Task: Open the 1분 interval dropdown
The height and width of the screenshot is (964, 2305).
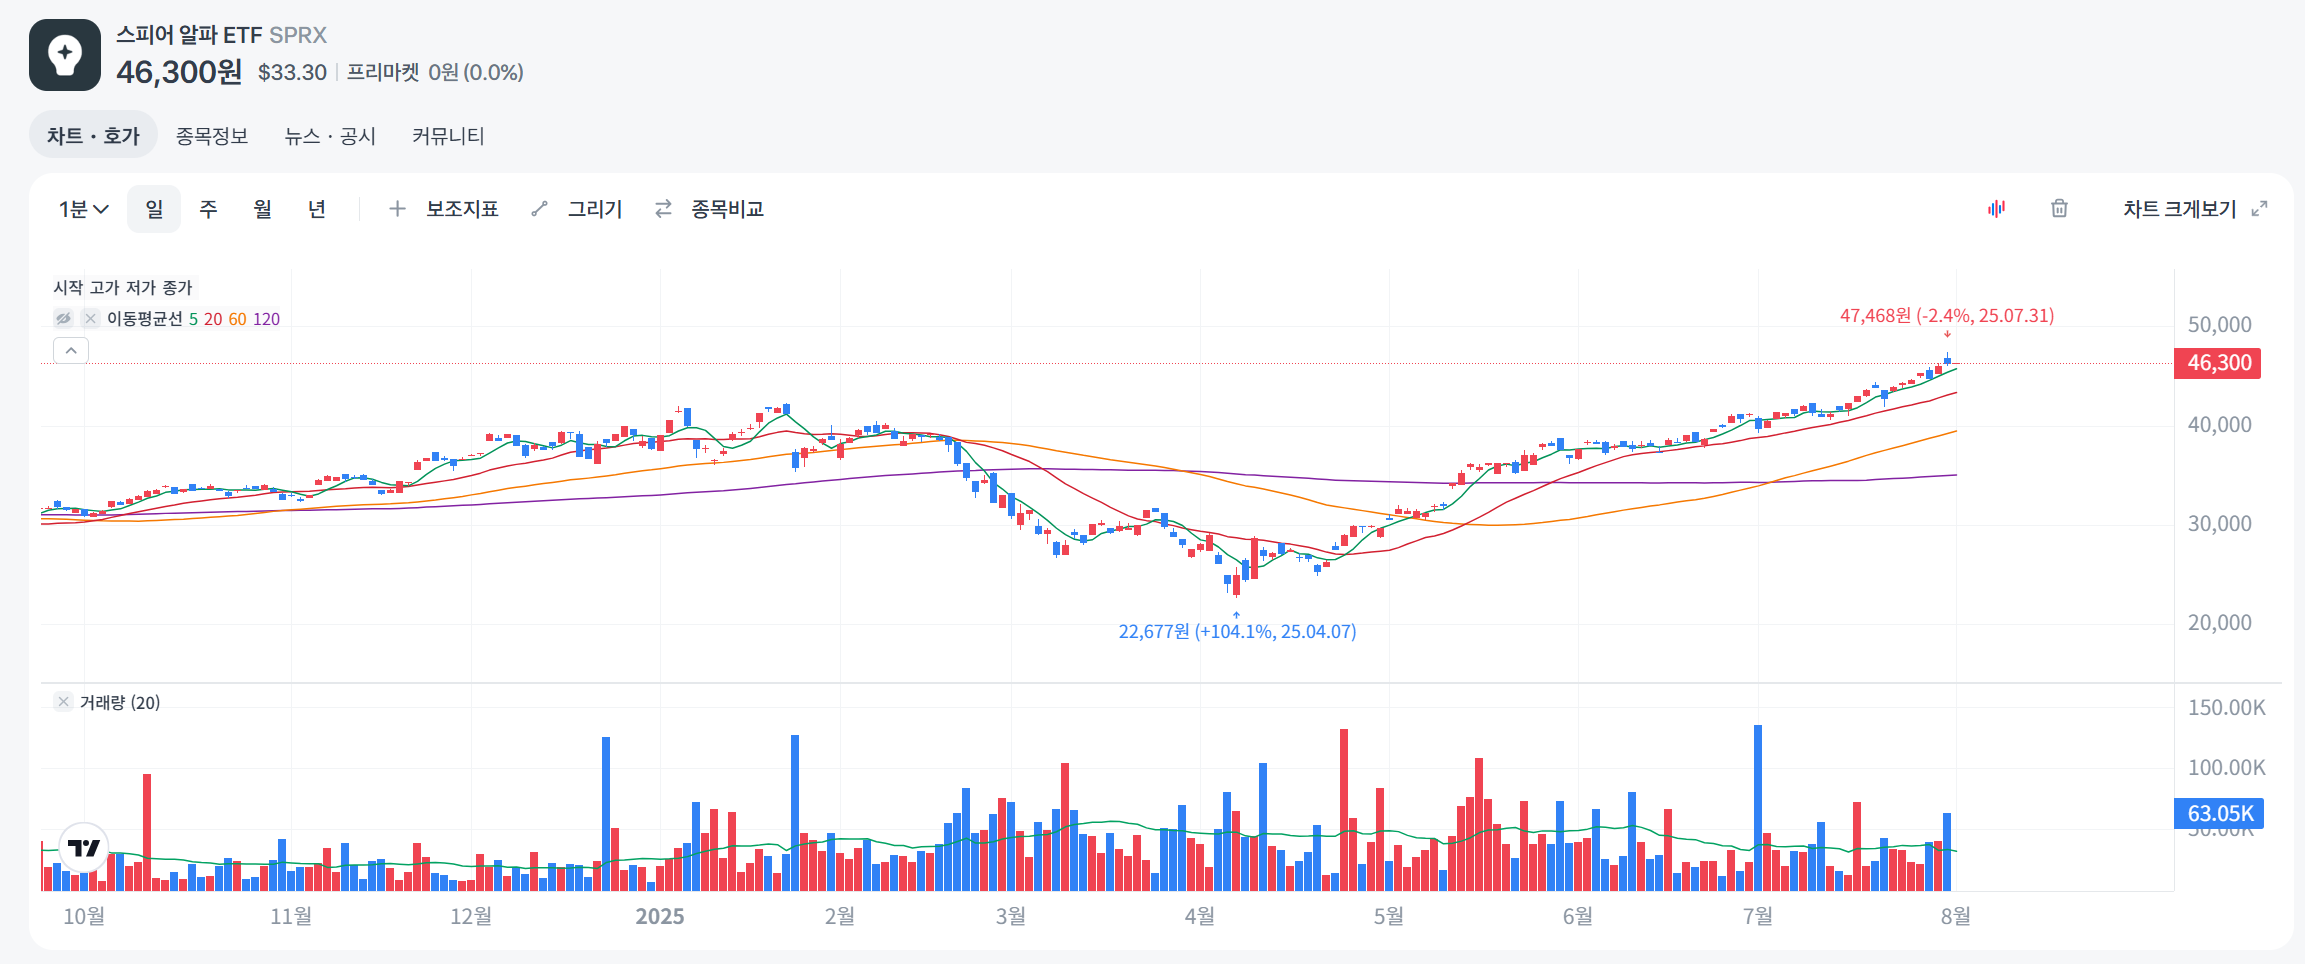Action: coord(83,209)
